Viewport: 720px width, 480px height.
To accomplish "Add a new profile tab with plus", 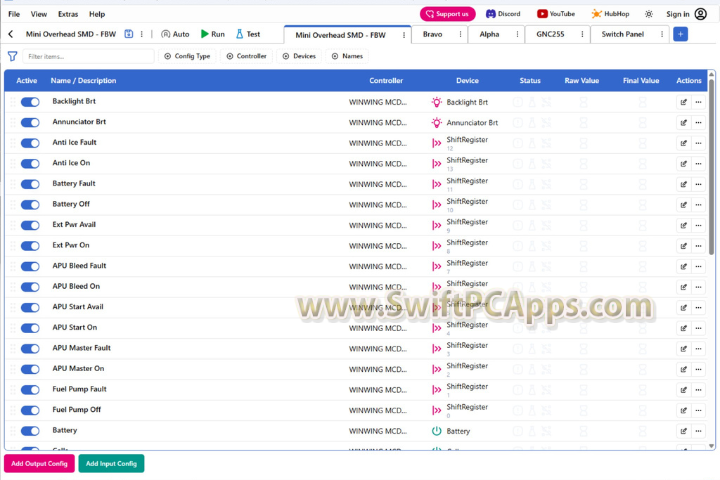I will pyautogui.click(x=680, y=34).
